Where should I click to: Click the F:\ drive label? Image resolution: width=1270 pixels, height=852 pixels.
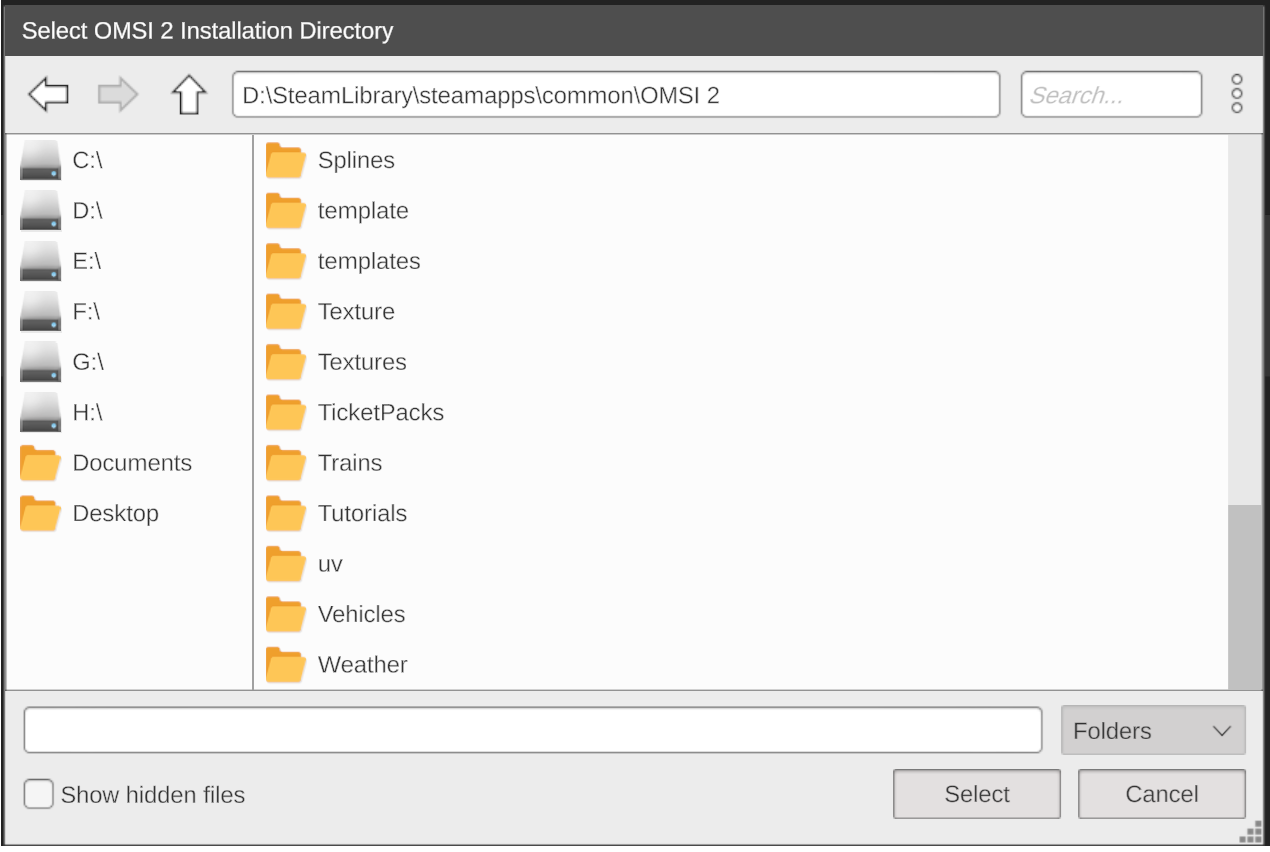click(x=87, y=311)
